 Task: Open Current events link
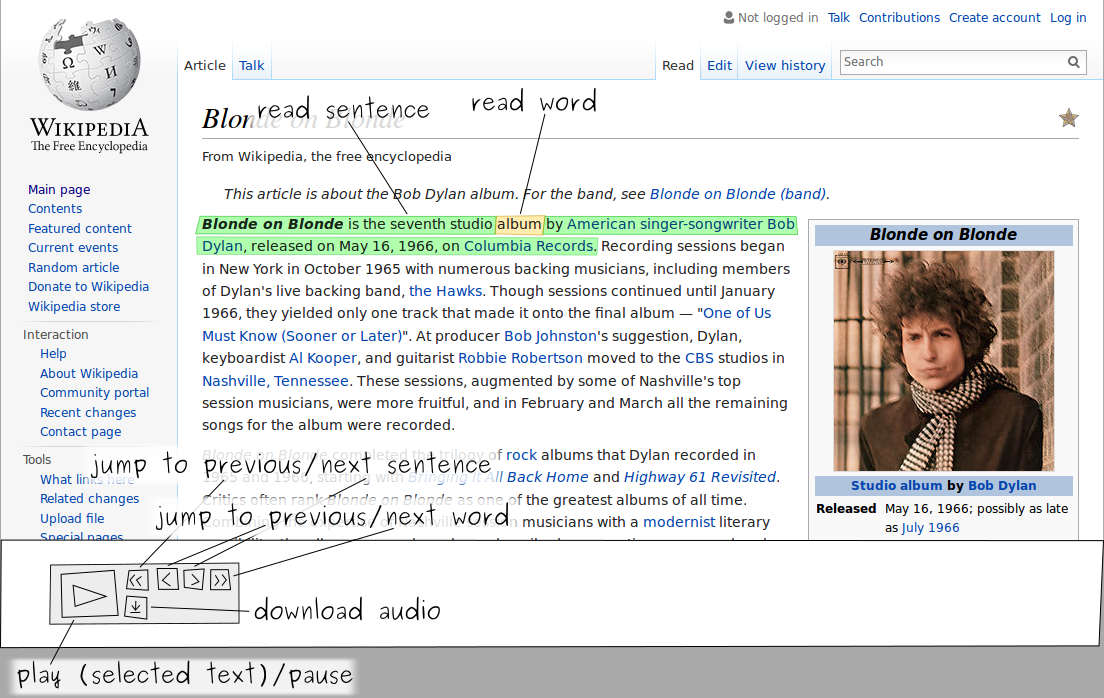click(x=73, y=248)
